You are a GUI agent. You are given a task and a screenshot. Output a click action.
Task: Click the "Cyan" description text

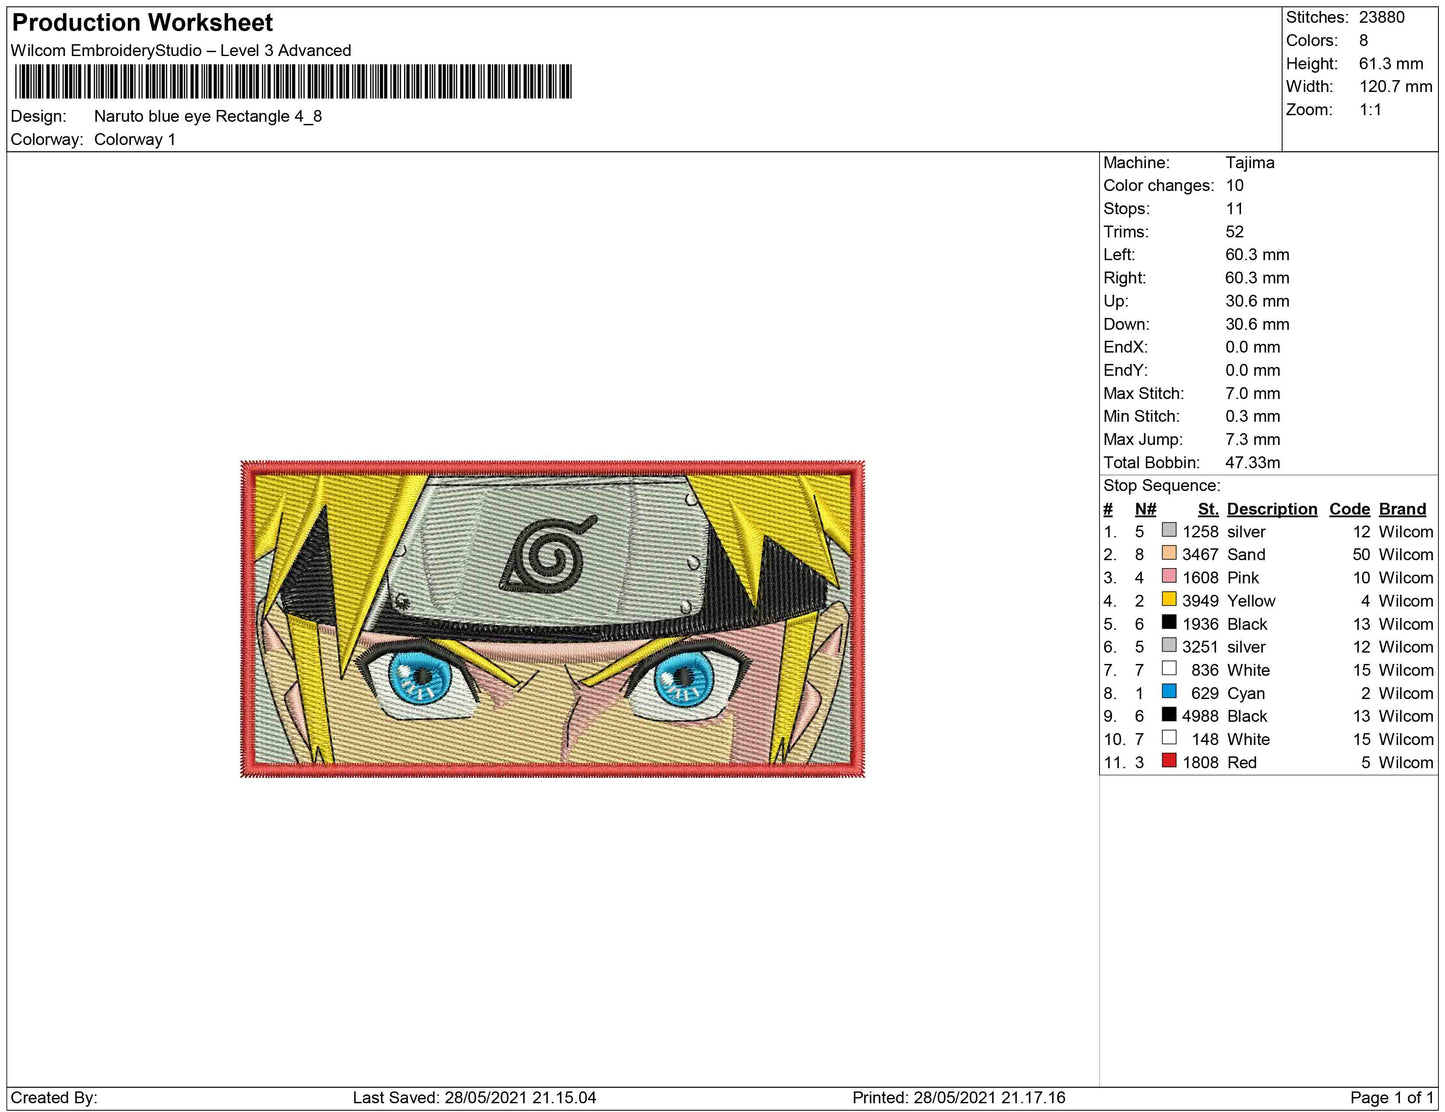(1246, 693)
